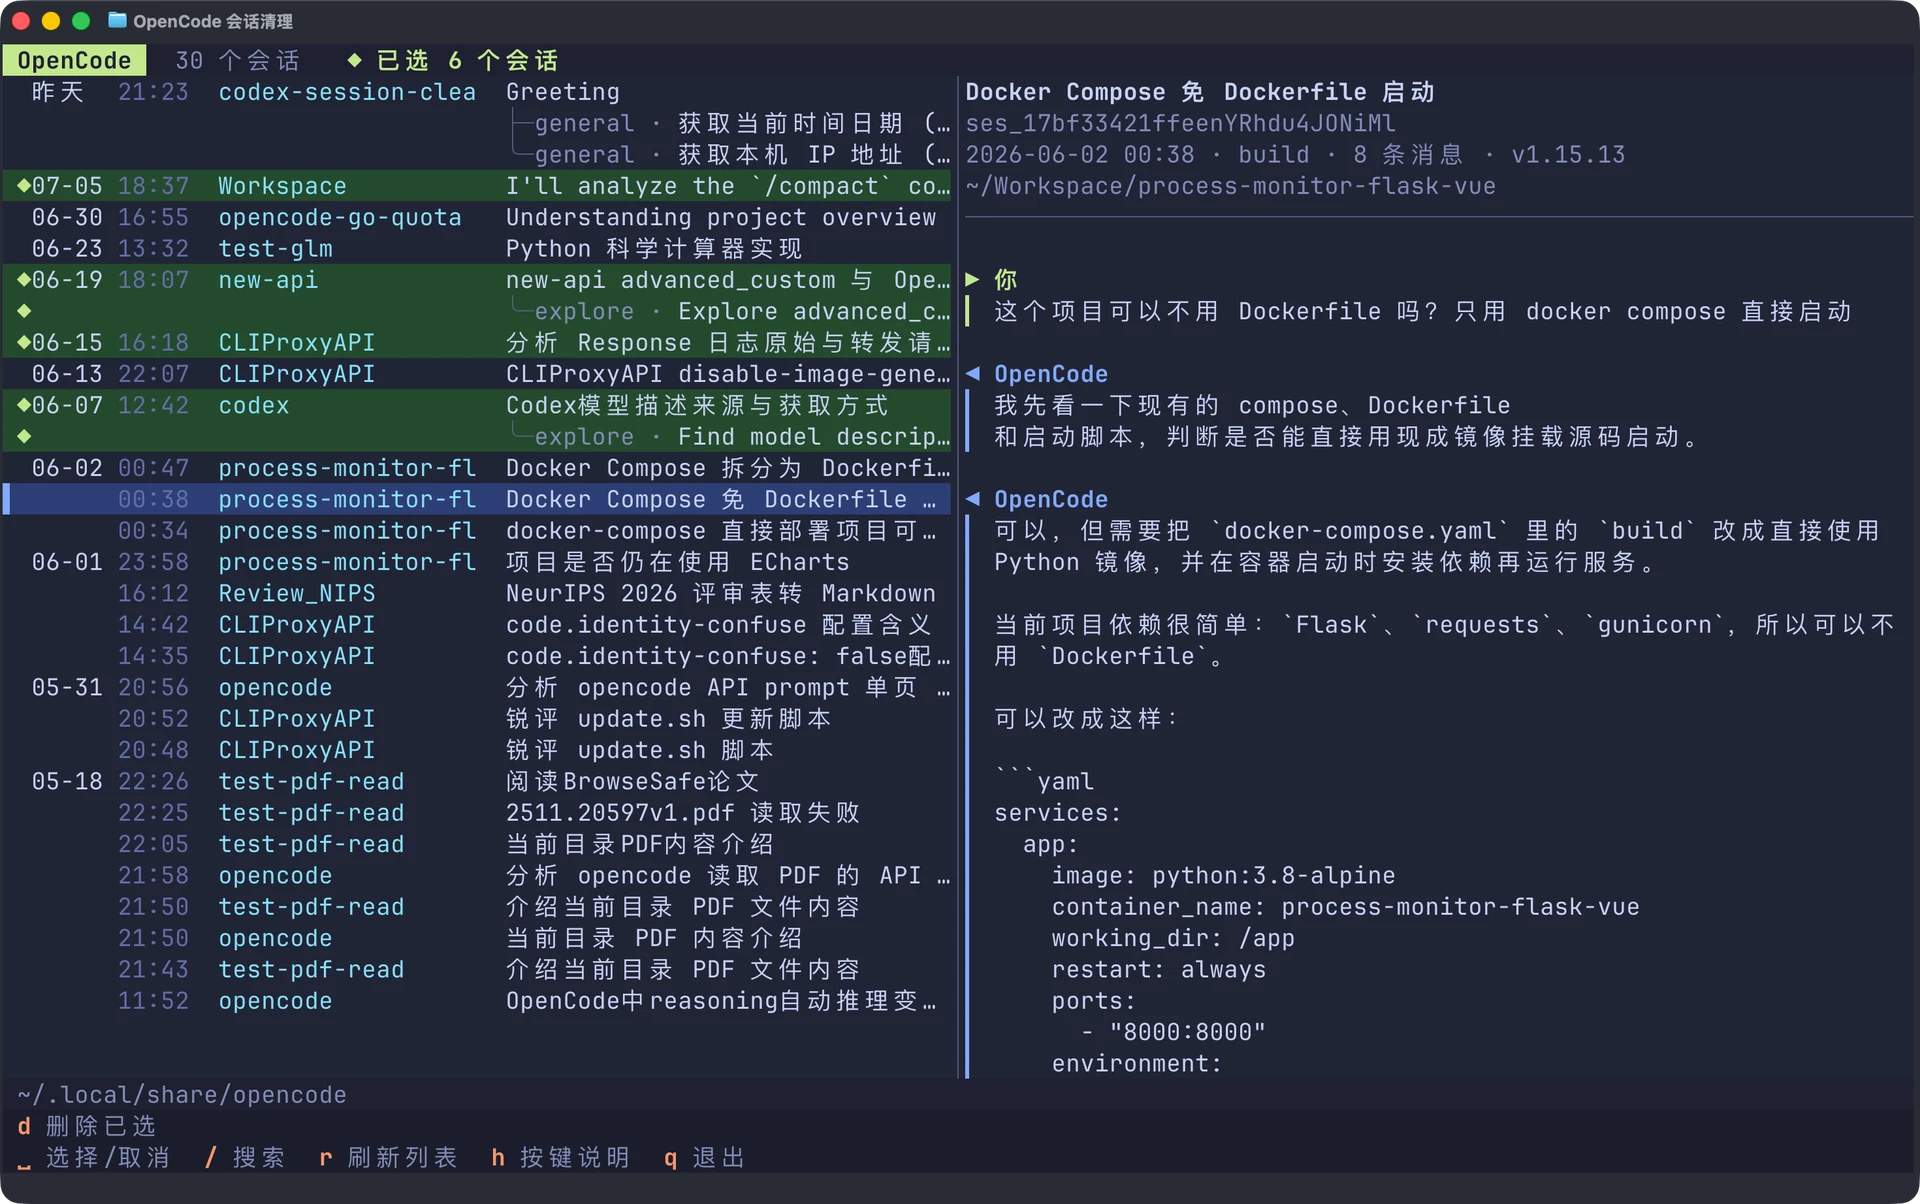
Task: Click the folder icon in the window title
Action: 117,20
